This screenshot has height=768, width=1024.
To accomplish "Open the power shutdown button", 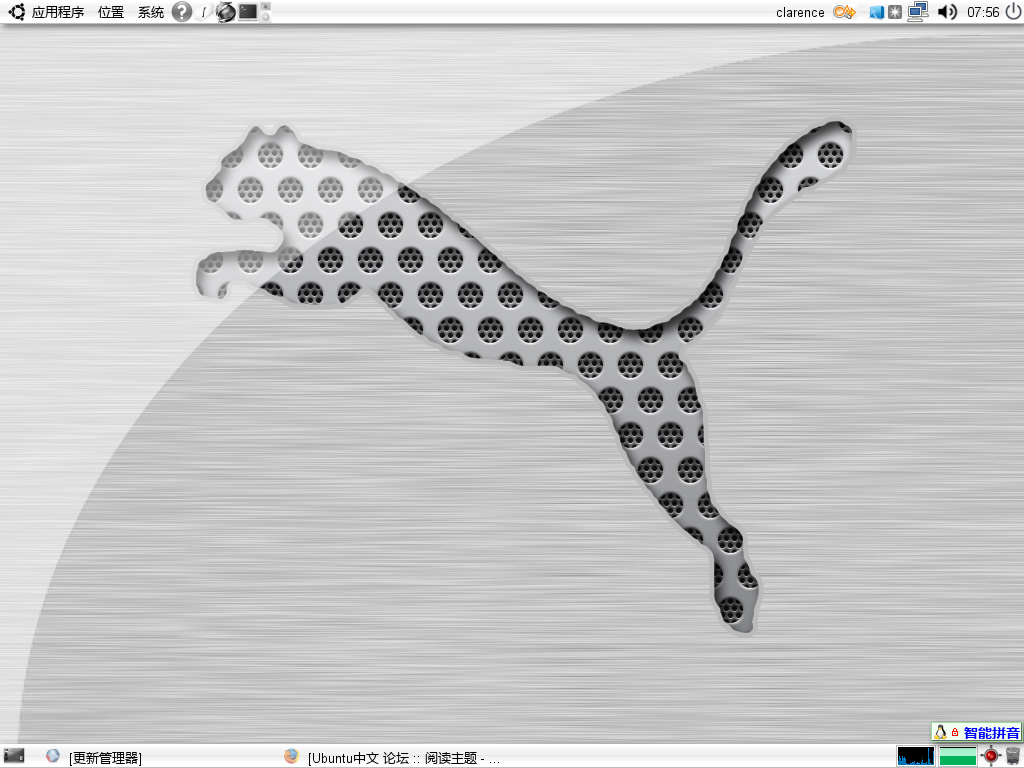I will point(1014,12).
